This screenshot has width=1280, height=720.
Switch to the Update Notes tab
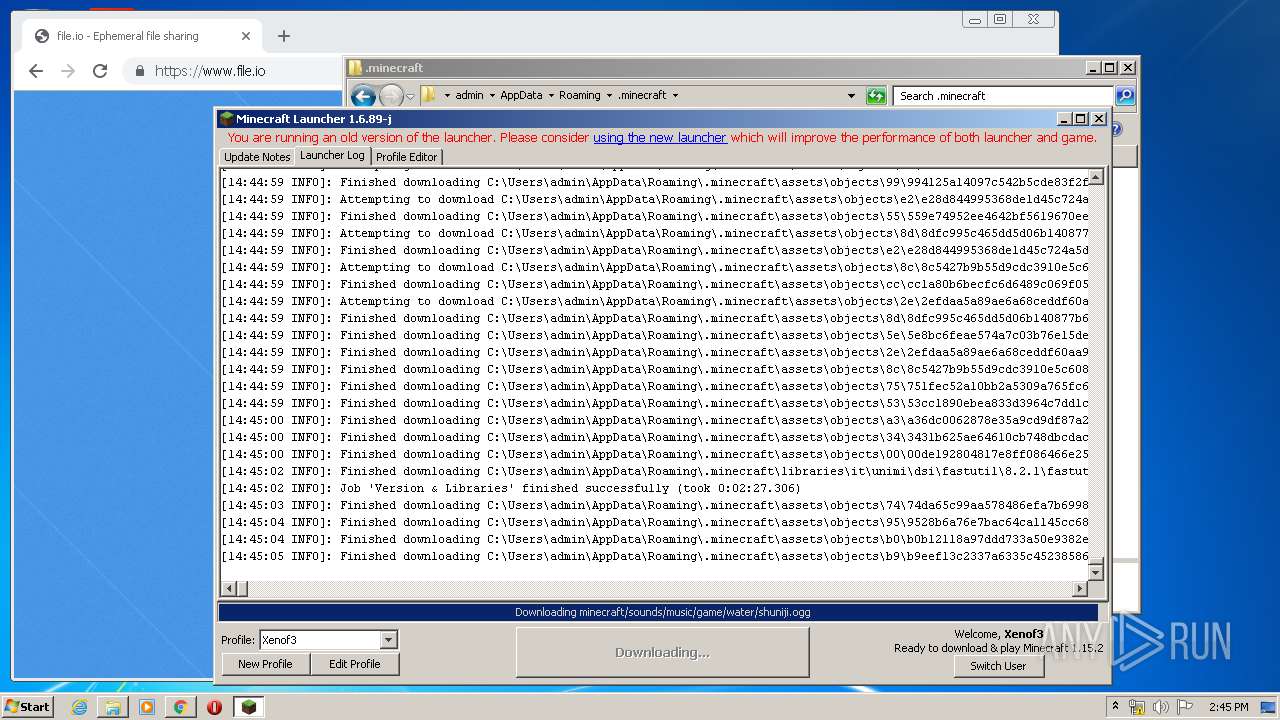pos(257,157)
